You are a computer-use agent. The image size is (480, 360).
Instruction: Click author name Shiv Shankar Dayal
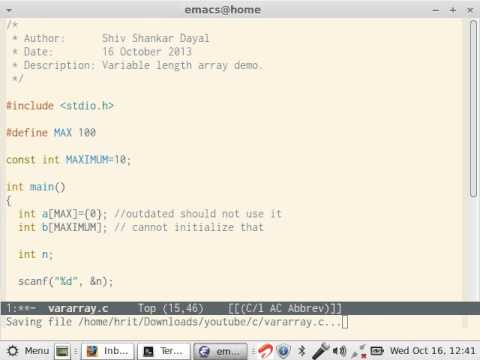pyautogui.click(x=156, y=38)
